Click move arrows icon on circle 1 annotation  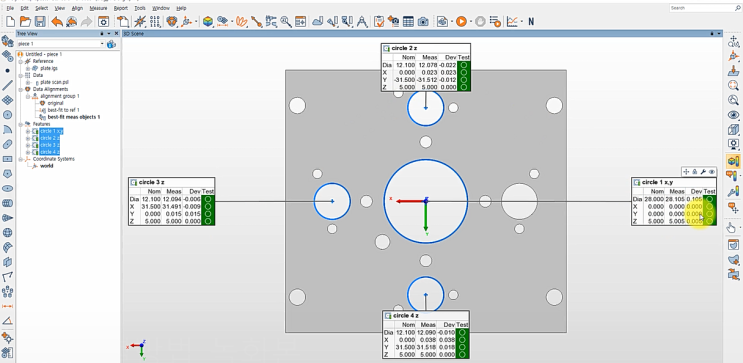coord(686,172)
